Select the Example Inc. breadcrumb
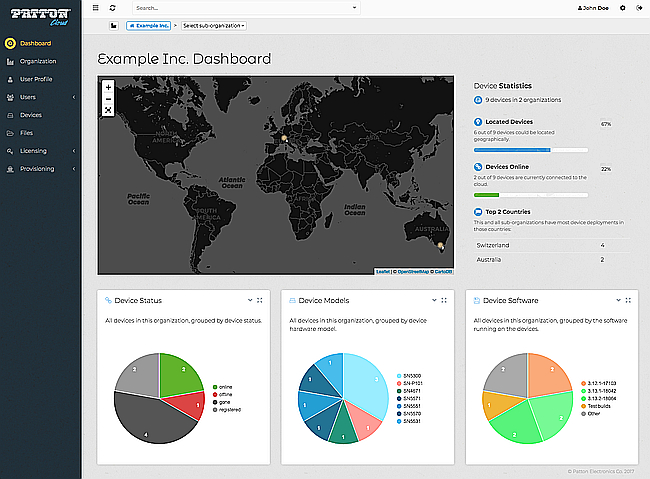Viewport: 650px width, 479px height. (x=148, y=26)
